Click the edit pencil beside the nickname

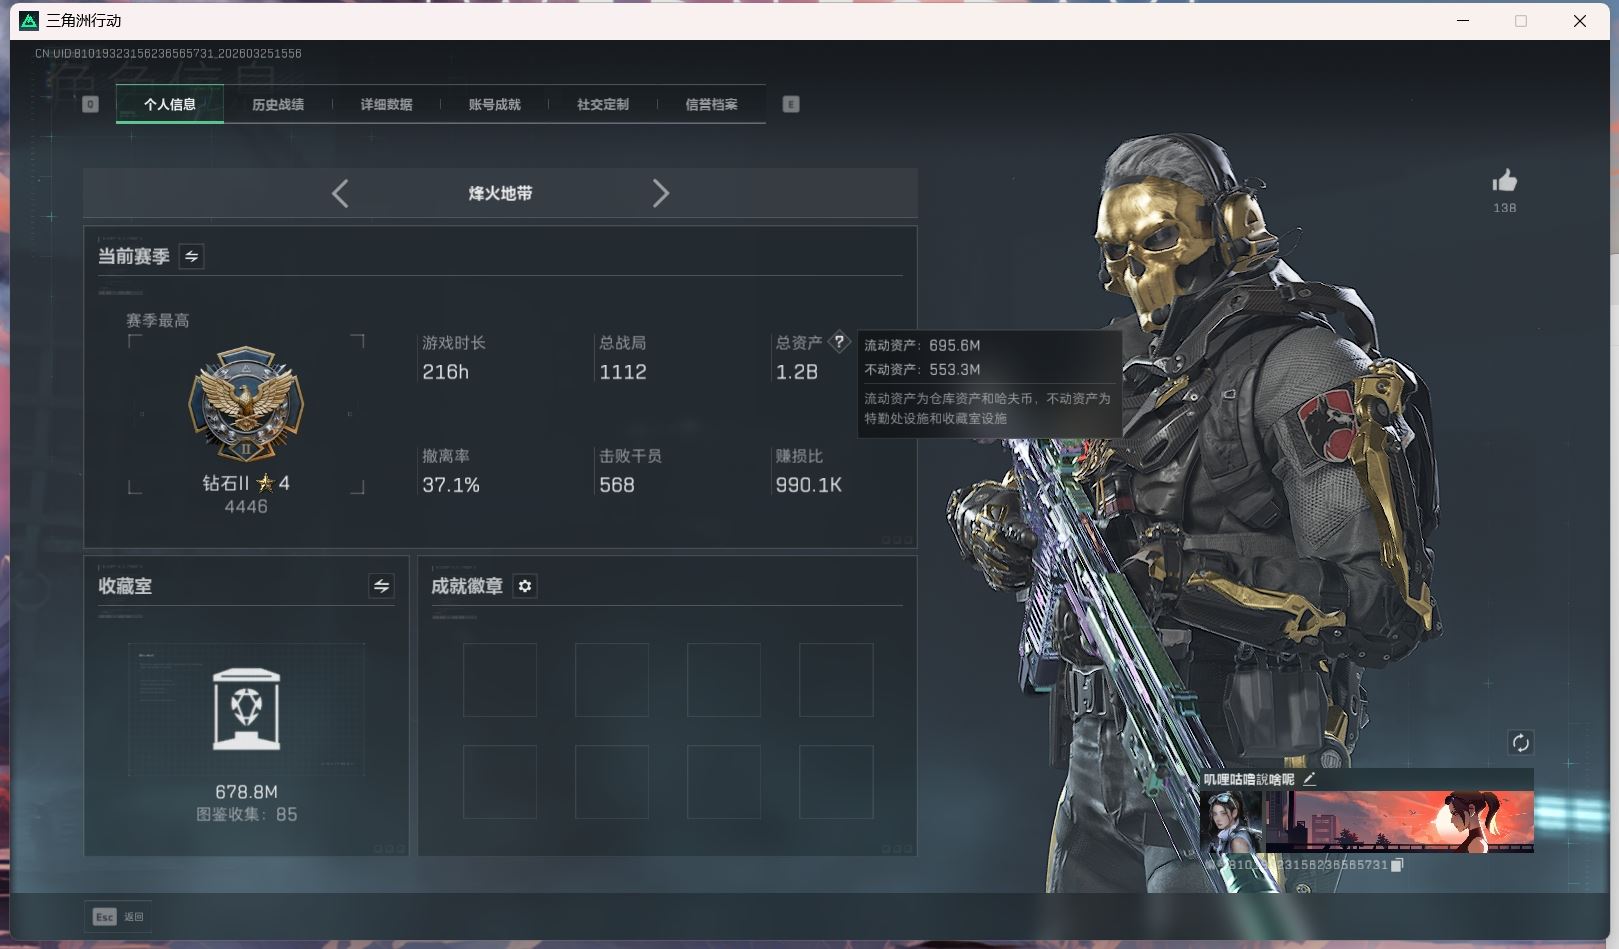click(1310, 779)
